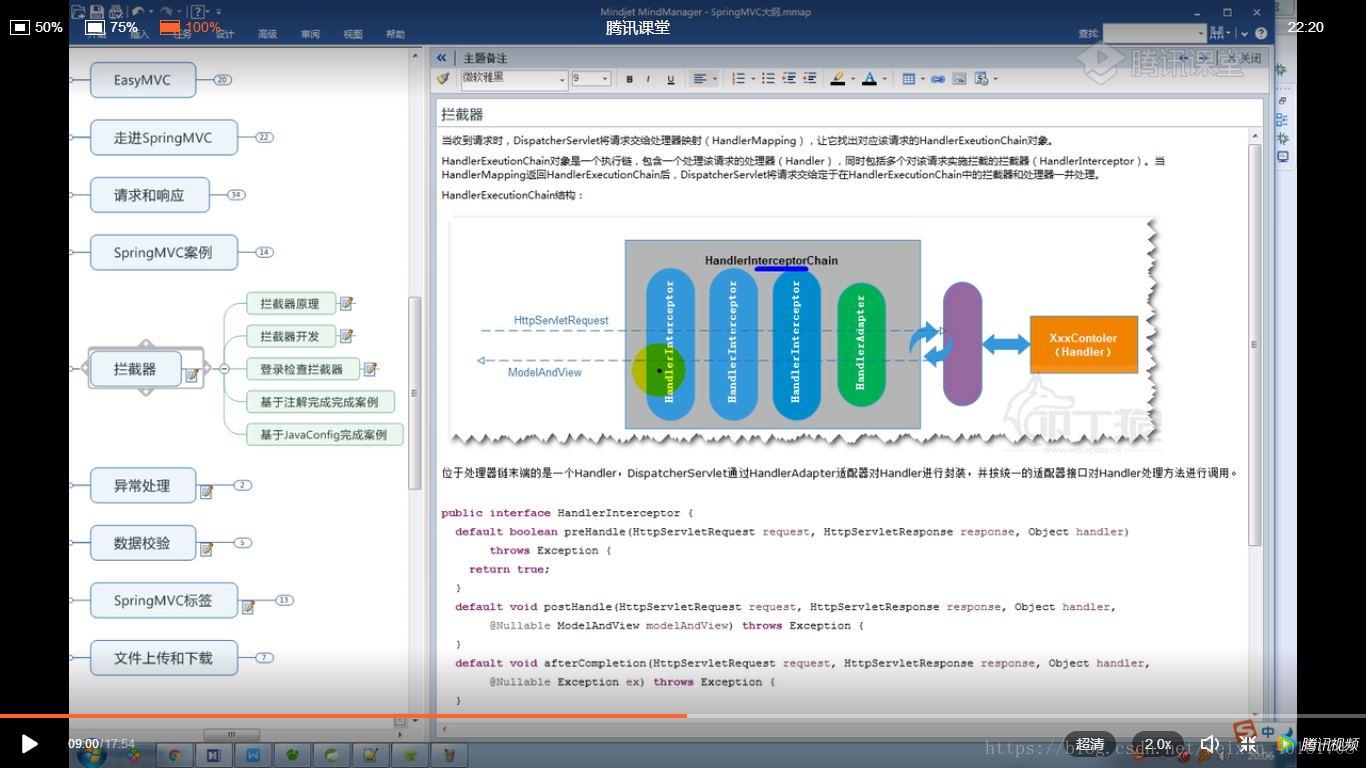Click the save icon in quick access
Screen dimensions: 1366x768
pyautogui.click(x=97, y=12)
